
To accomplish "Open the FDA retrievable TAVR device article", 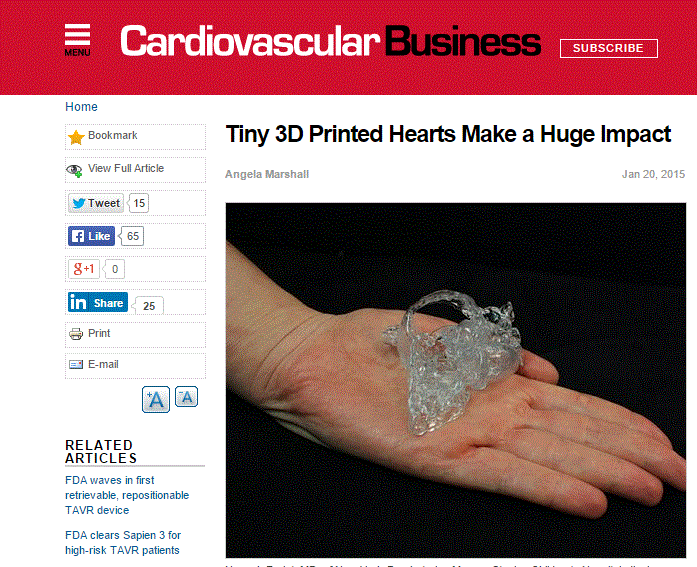I will [x=127, y=495].
